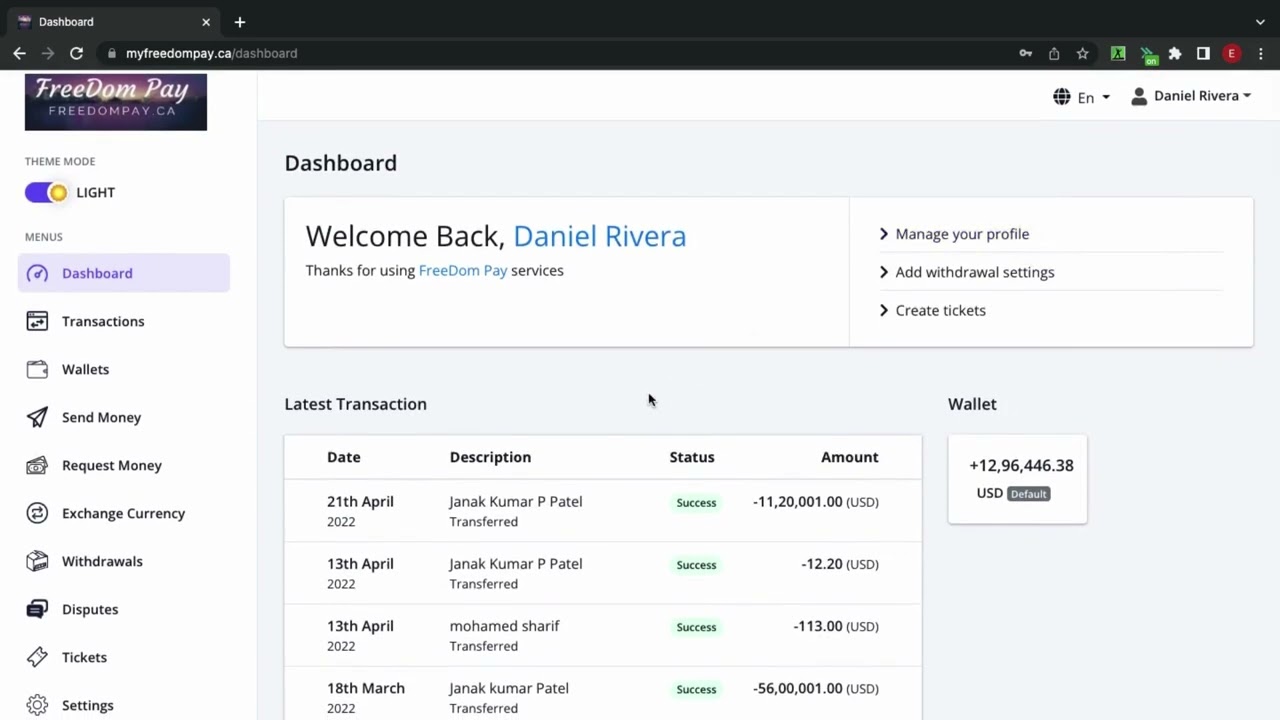Click the Add withdrawal settings link

(x=975, y=272)
